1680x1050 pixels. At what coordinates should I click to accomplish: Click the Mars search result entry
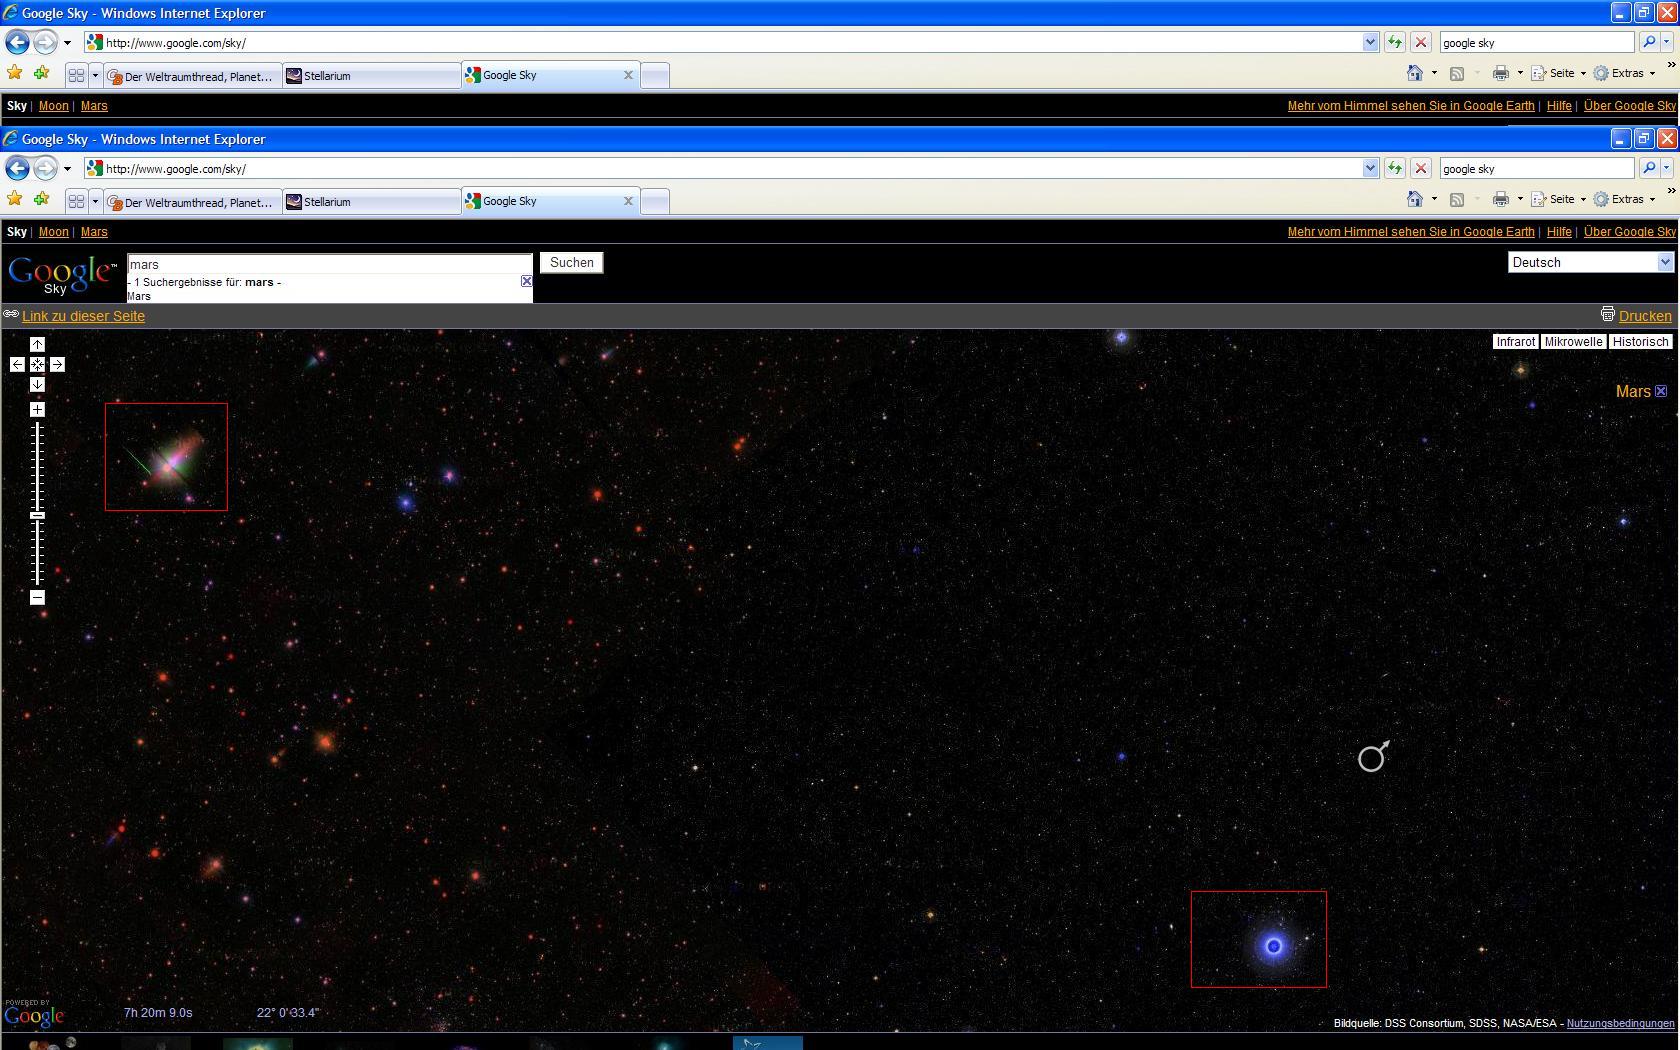pyautogui.click(x=139, y=296)
